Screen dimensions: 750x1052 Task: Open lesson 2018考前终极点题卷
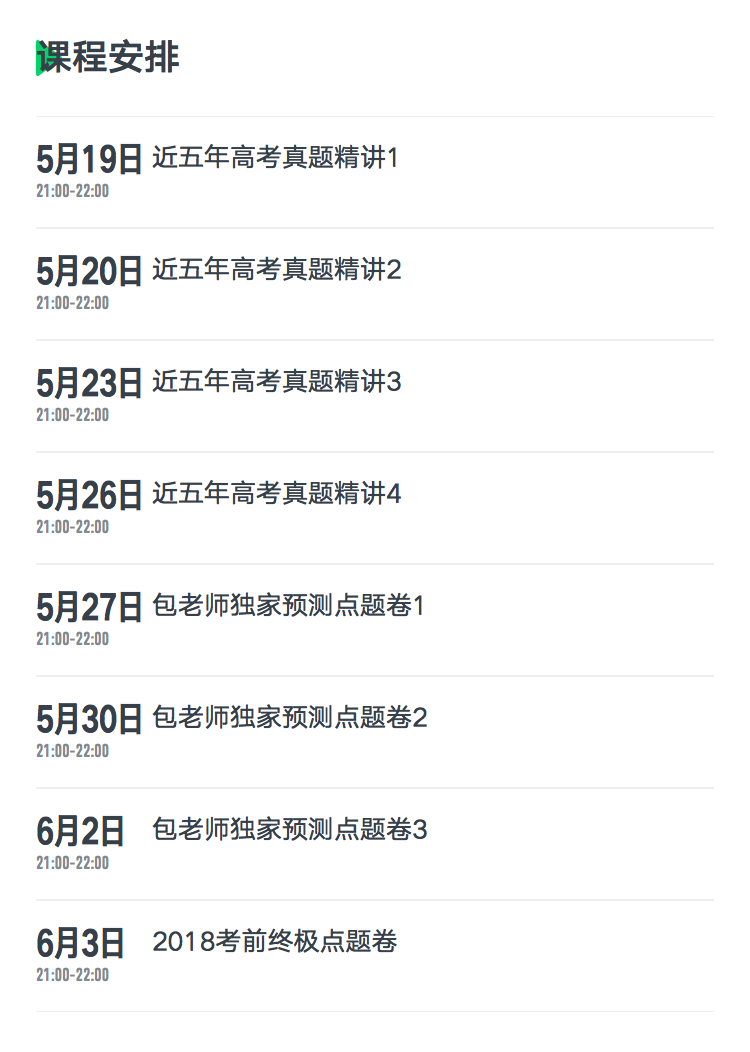pos(275,942)
